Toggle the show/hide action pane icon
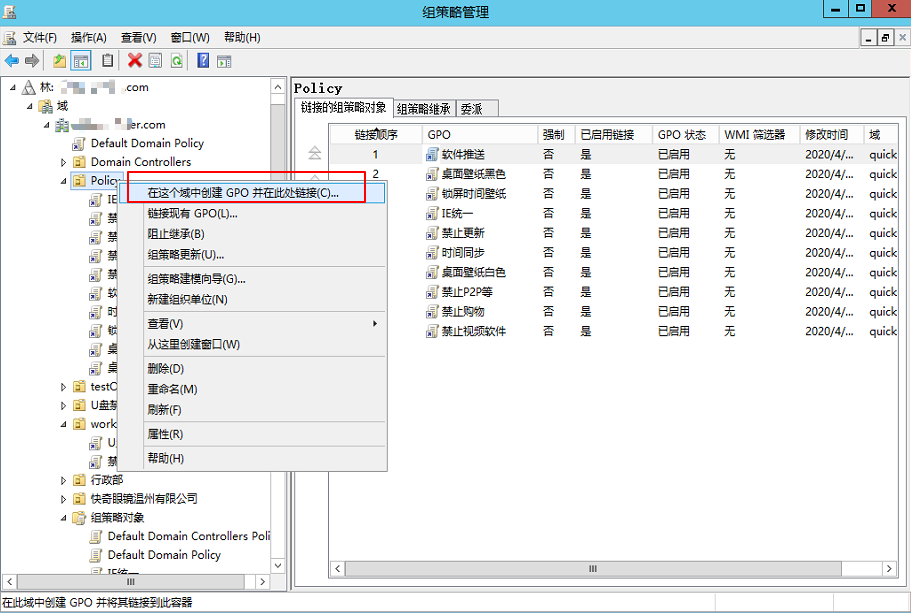 click(224, 61)
